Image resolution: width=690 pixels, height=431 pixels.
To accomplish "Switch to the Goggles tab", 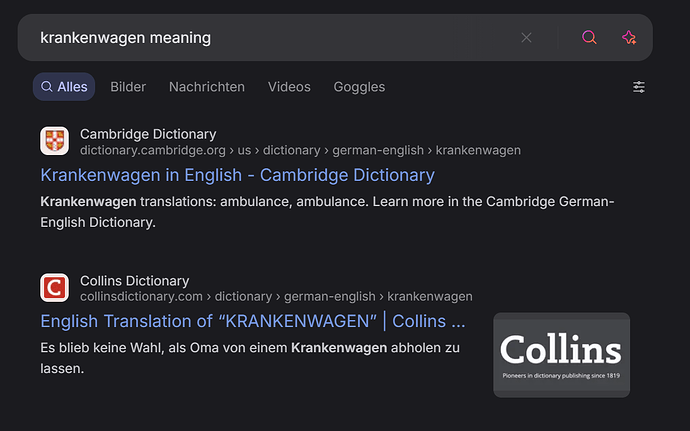I will click(x=359, y=87).
